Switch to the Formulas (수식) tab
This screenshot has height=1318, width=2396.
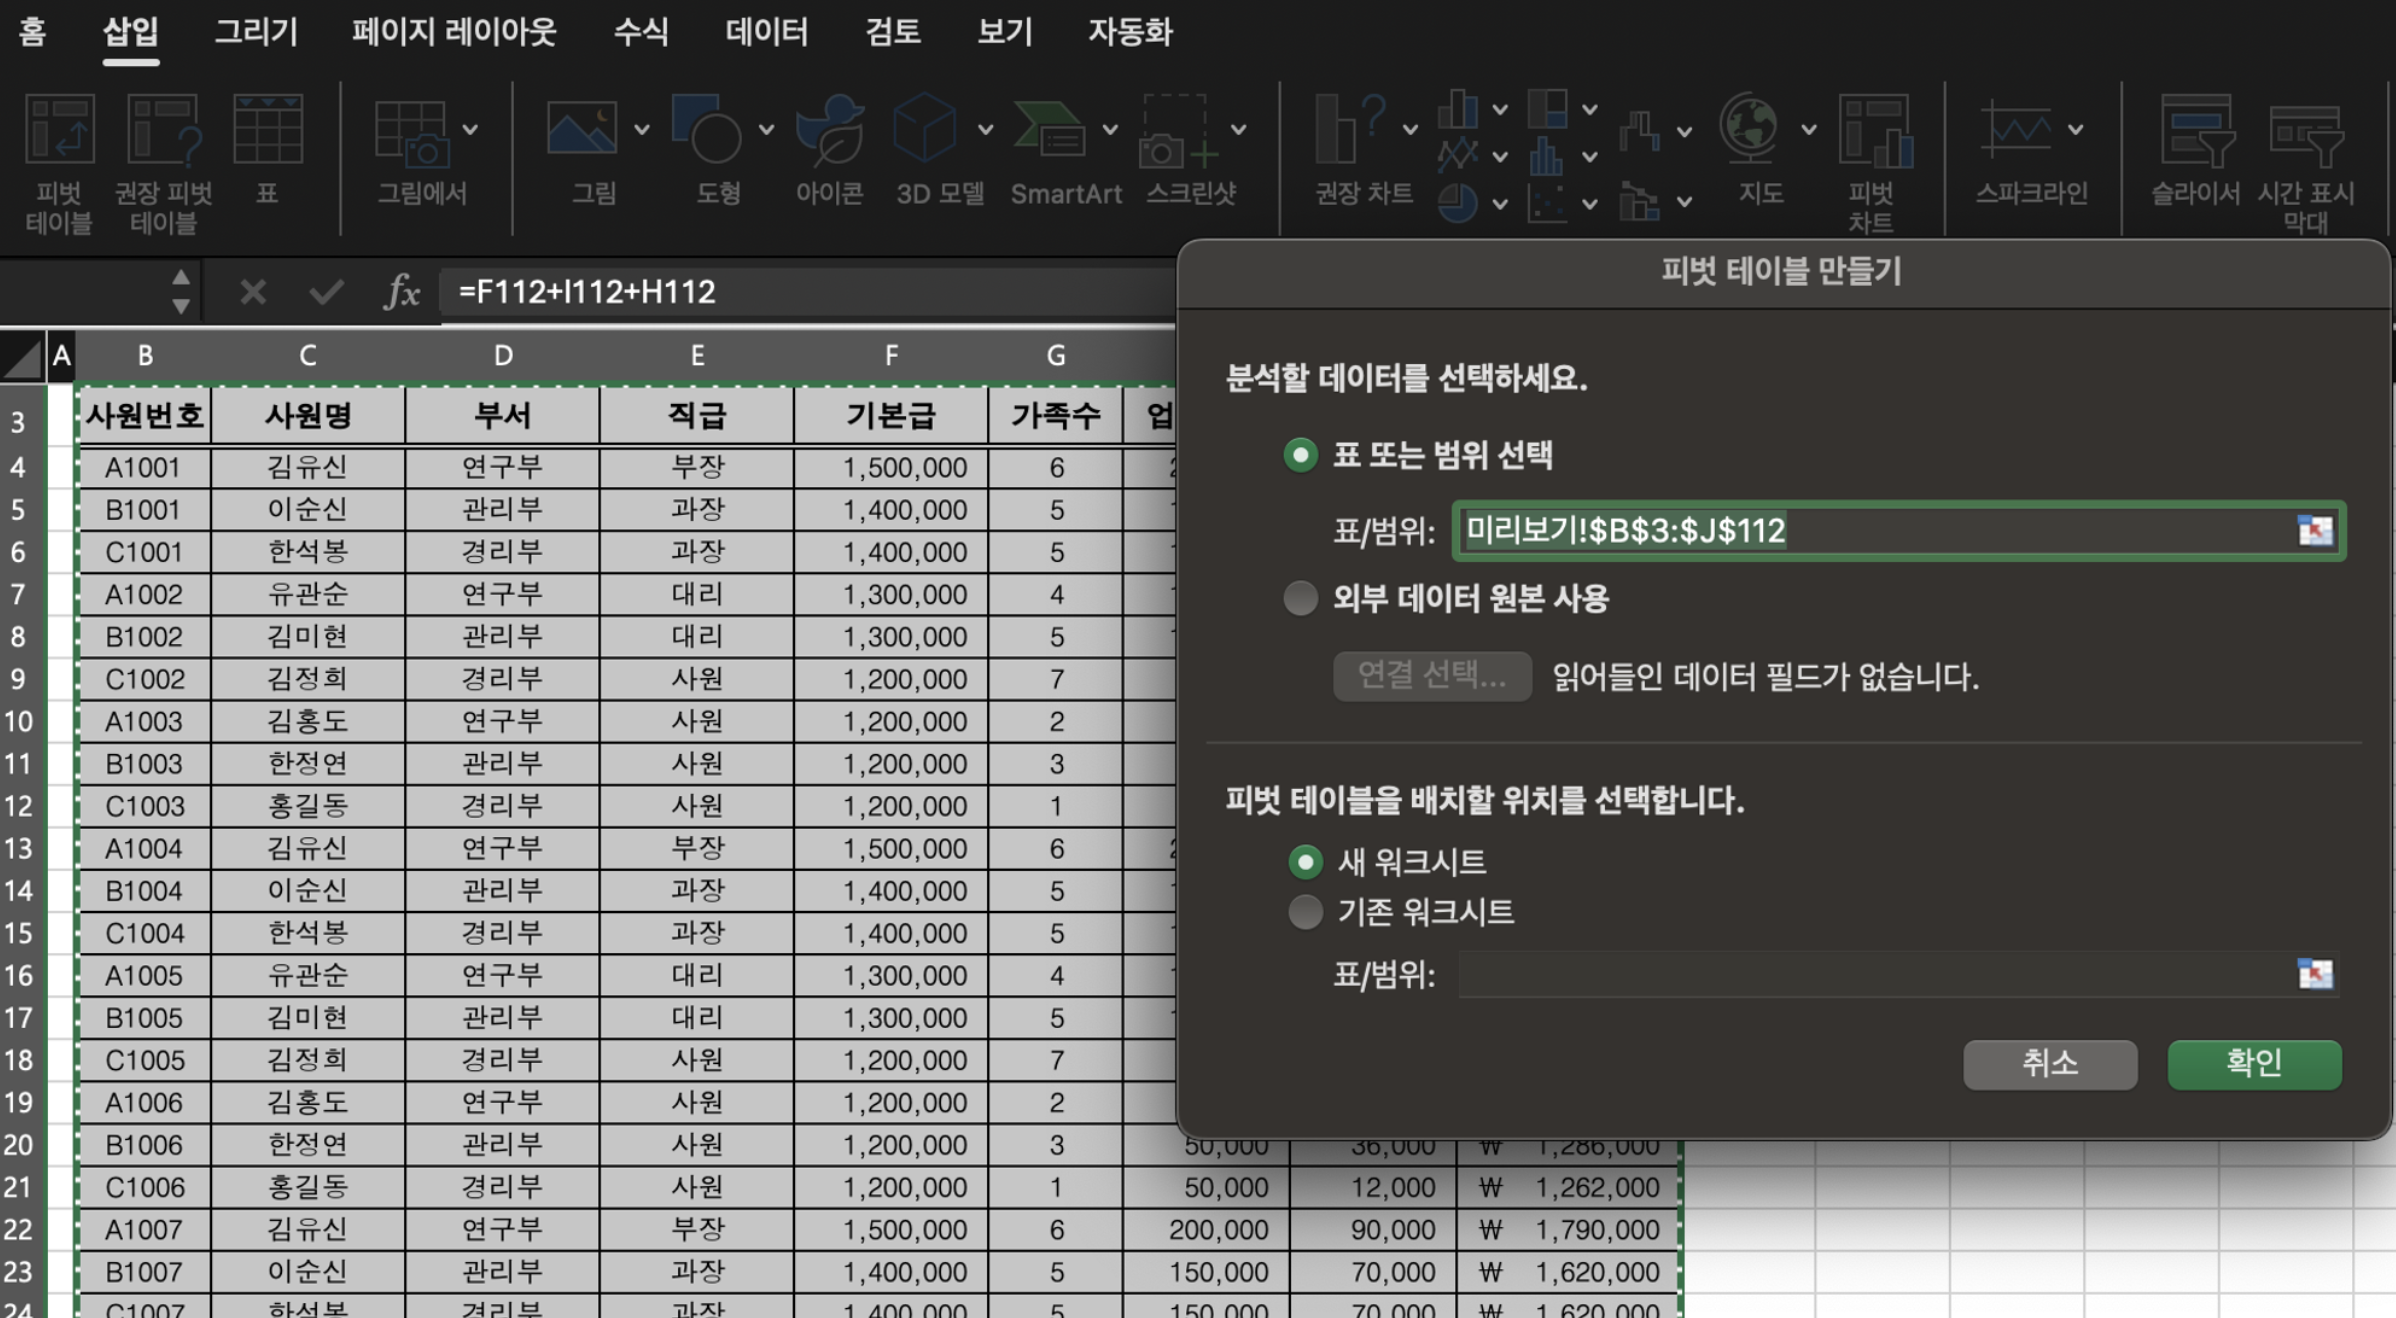point(640,32)
